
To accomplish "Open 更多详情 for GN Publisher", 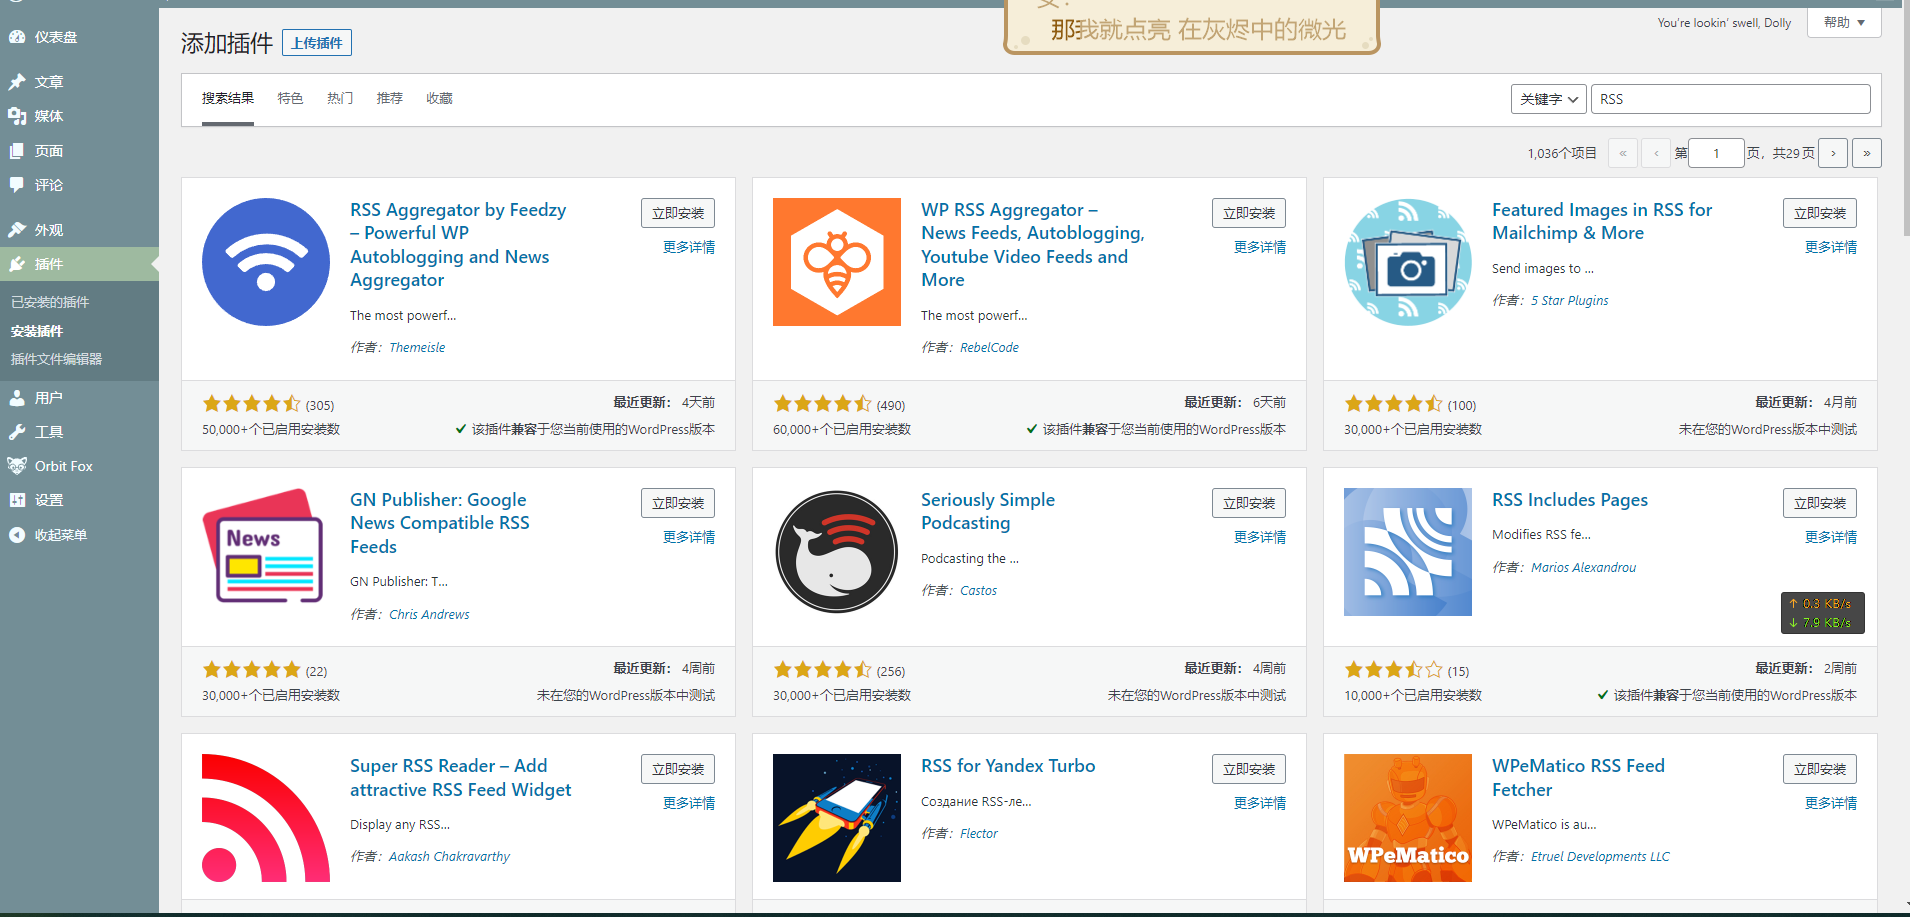I will coord(689,537).
